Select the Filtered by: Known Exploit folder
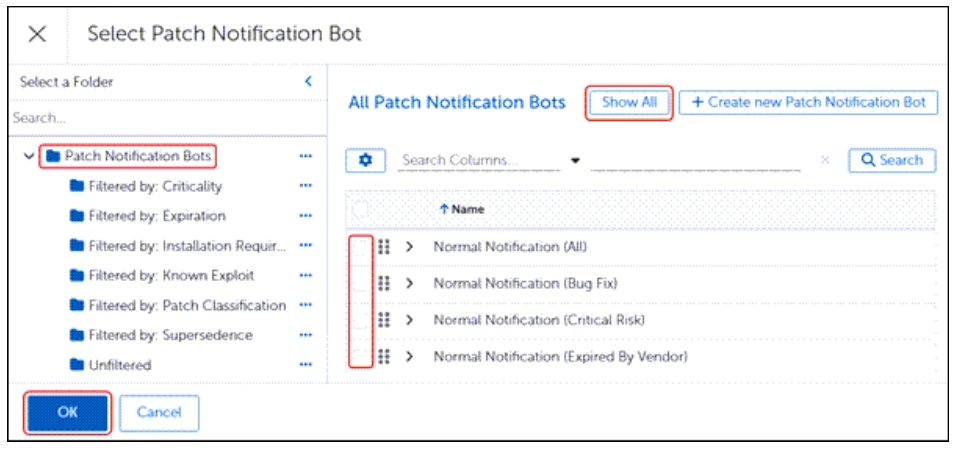 click(170, 275)
